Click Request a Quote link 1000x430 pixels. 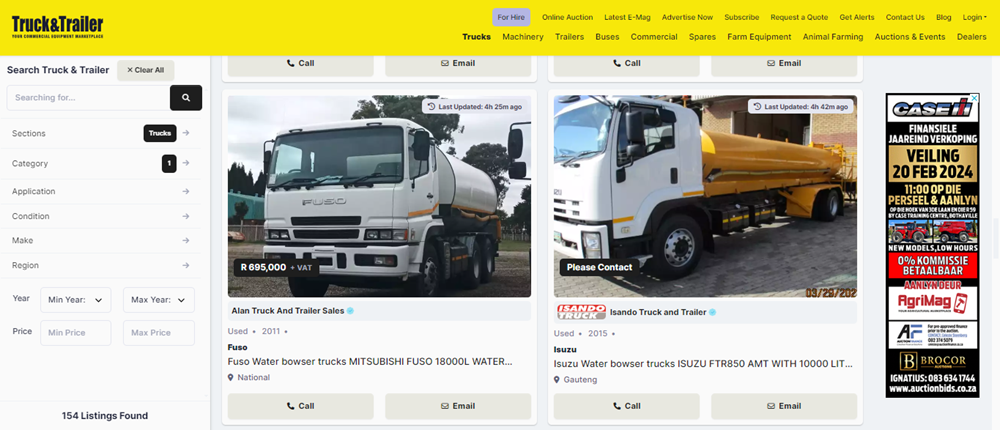click(799, 17)
